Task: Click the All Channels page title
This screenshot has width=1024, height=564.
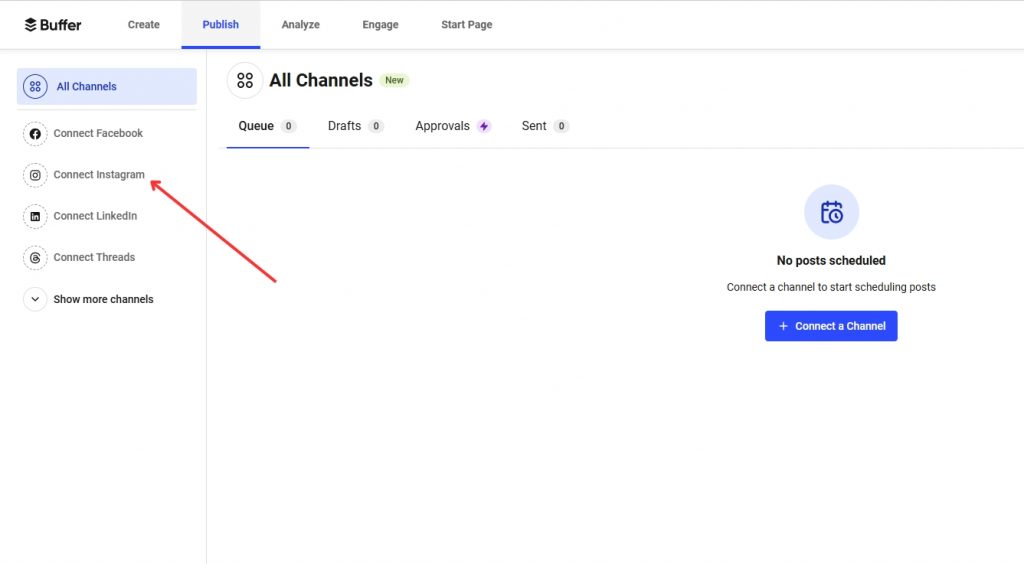Action: 321,80
